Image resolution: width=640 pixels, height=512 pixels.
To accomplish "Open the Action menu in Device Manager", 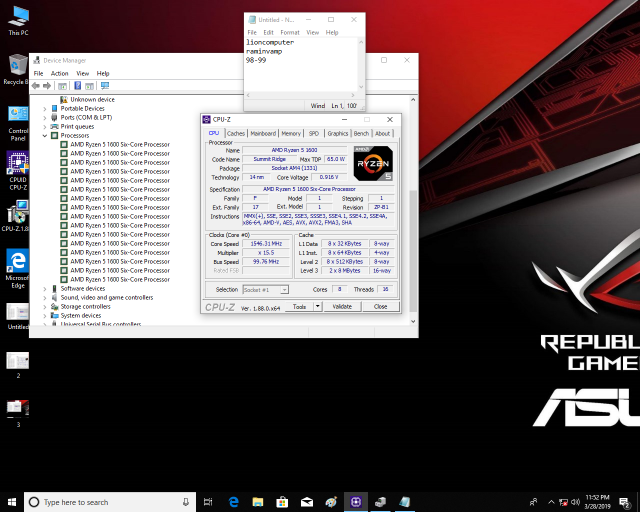I will 59,73.
